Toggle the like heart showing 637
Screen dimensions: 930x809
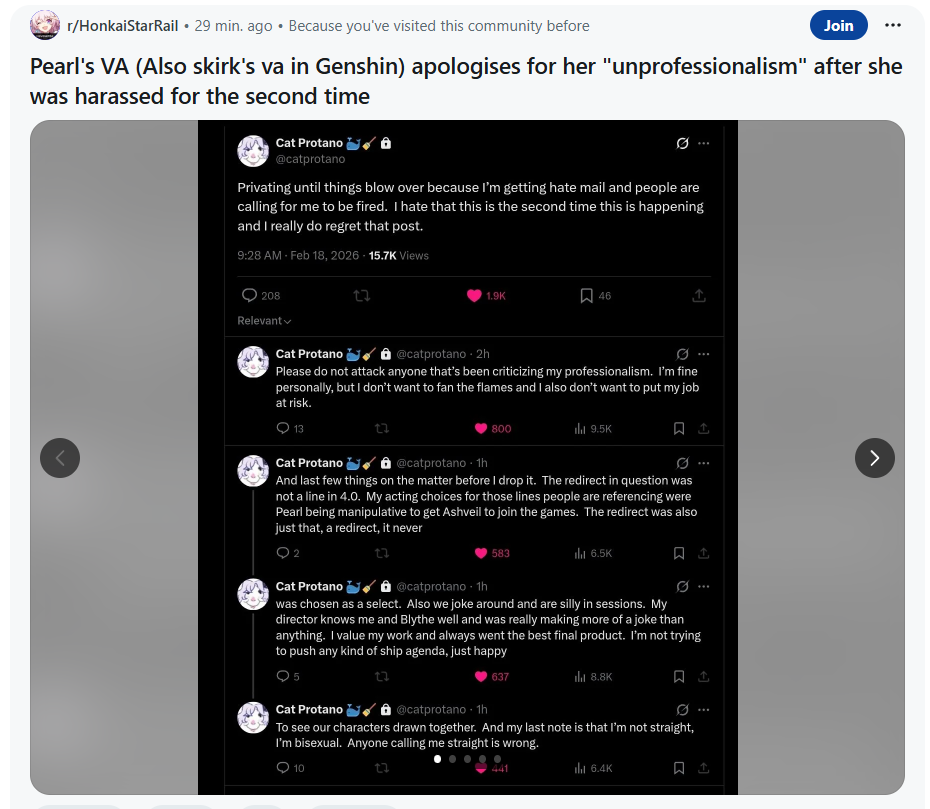click(481, 676)
